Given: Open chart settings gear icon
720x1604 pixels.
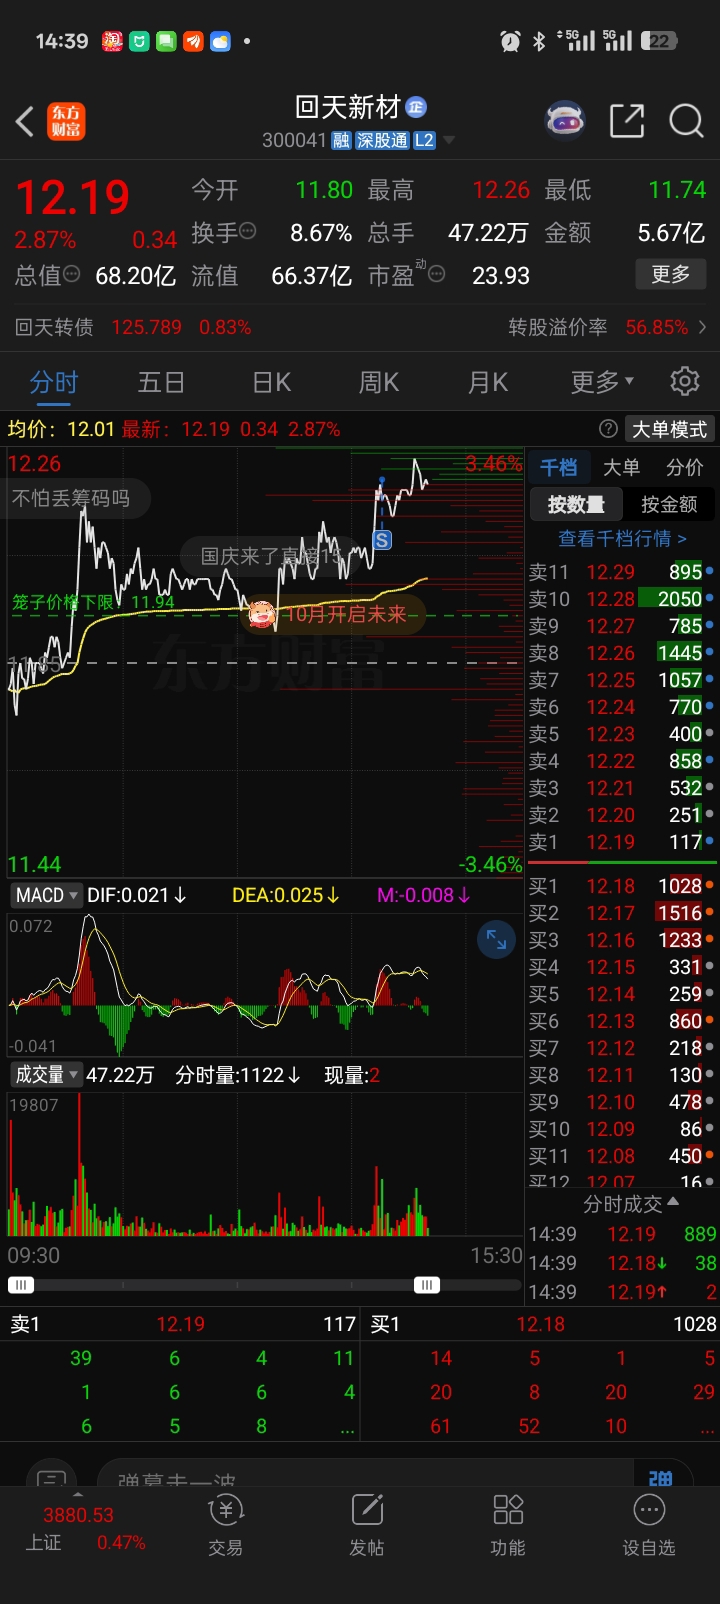Looking at the screenshot, I should pyautogui.click(x=685, y=381).
